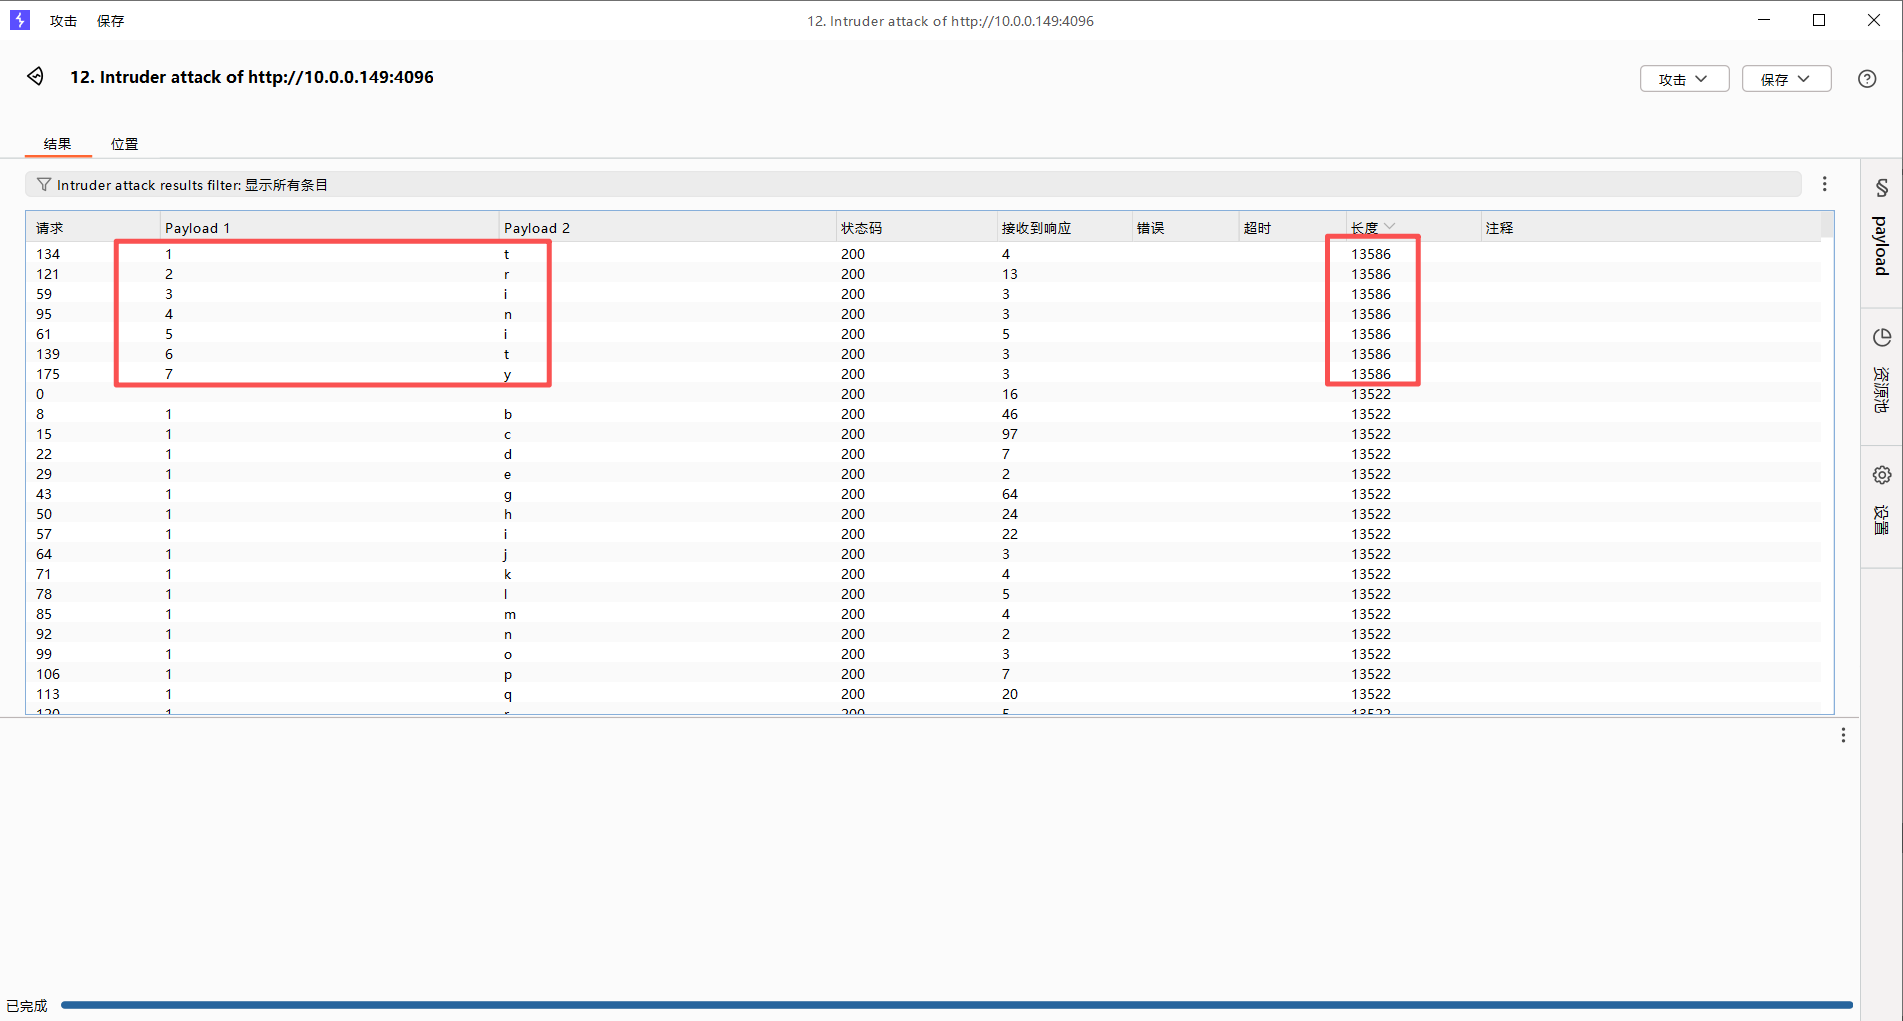This screenshot has width=1903, height=1021.
Task: Maximize the Intruder attack window
Action: pos(1819,20)
